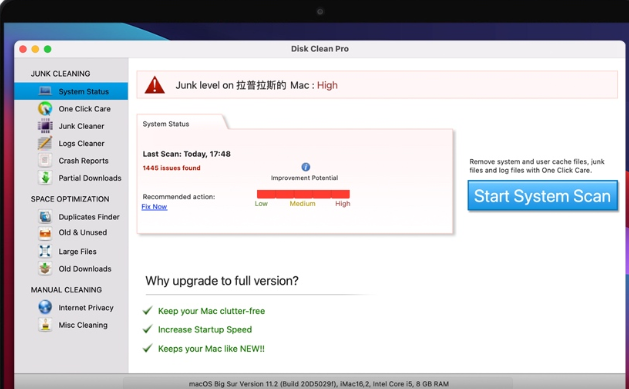The width and height of the screenshot is (629, 389).
Task: Click the '1445 issues found' text
Action: [171, 168]
